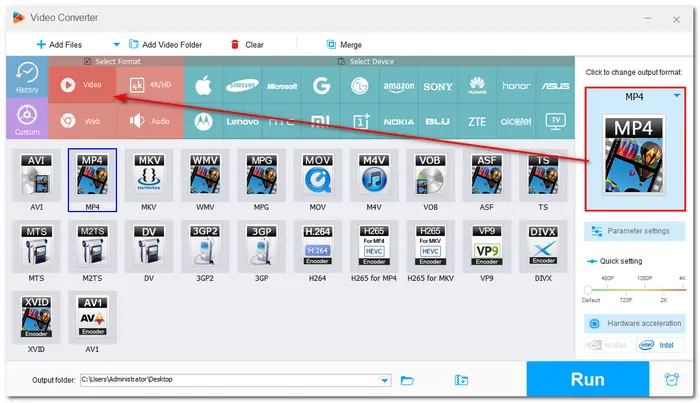Open the Custom tab

click(x=27, y=119)
